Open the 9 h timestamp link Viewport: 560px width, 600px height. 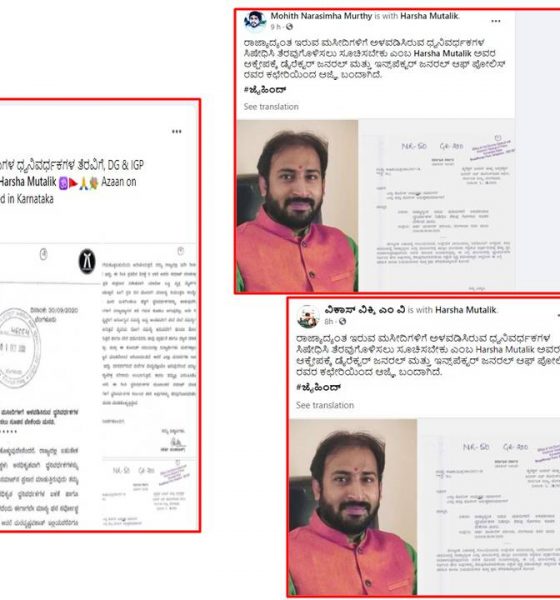point(276,27)
